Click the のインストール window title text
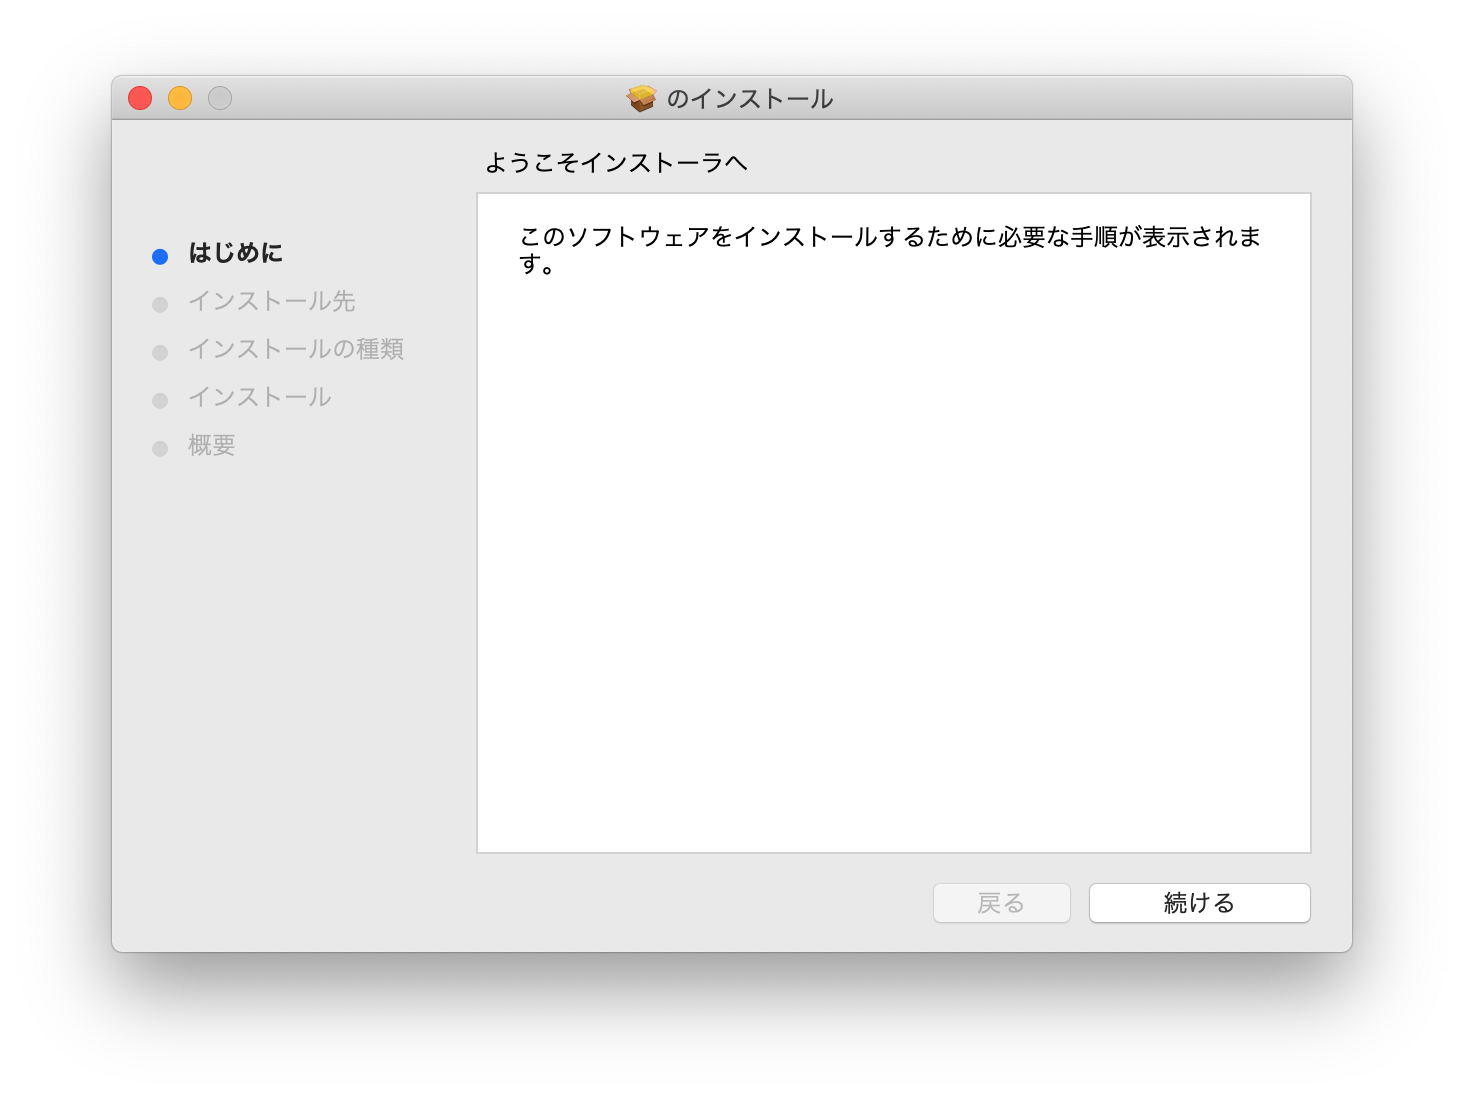The width and height of the screenshot is (1464, 1100). click(x=750, y=99)
